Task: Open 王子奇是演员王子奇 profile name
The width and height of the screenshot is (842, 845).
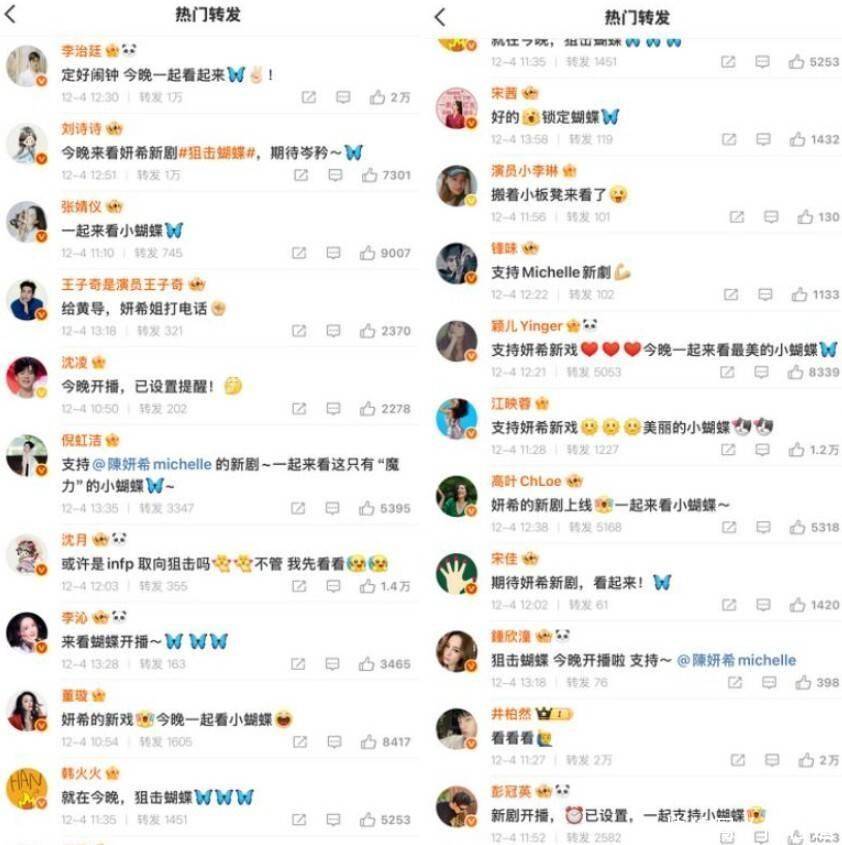Action: click(x=122, y=284)
